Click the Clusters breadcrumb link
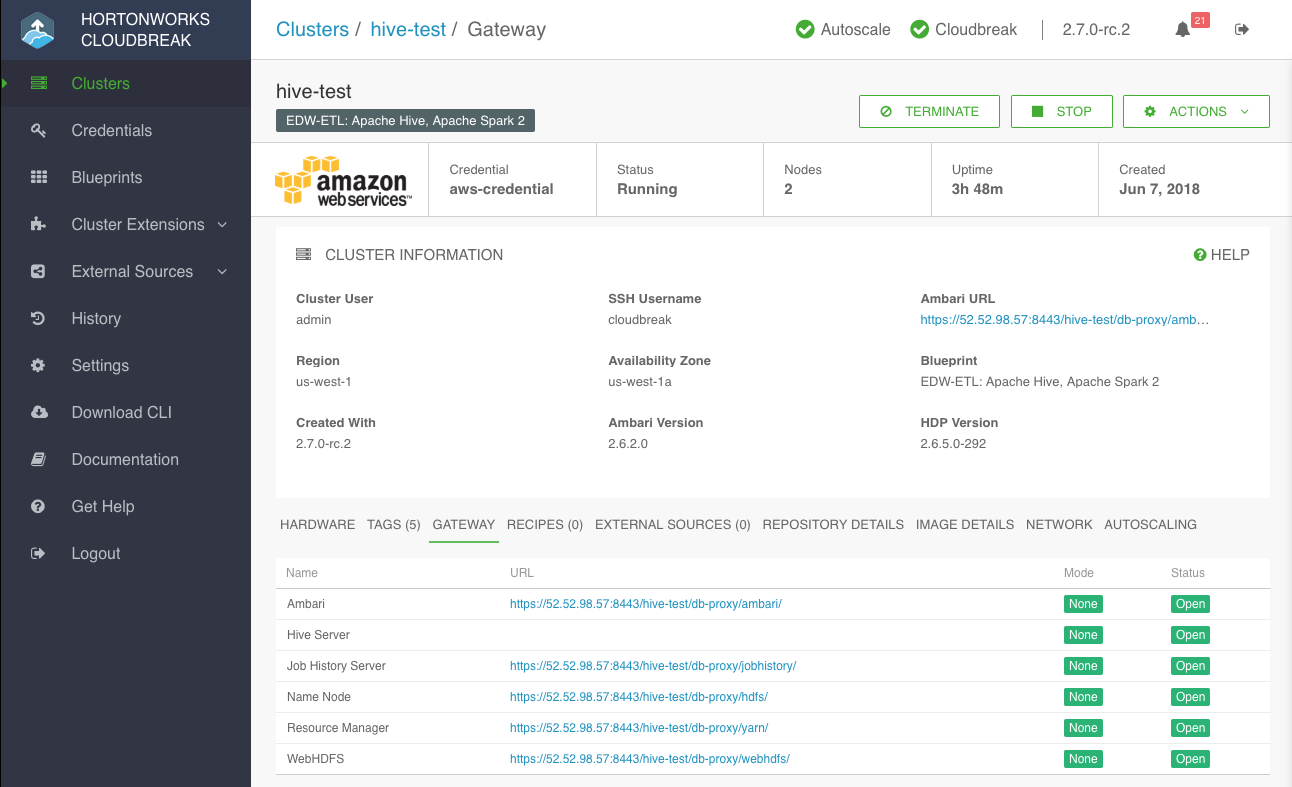This screenshot has width=1292, height=787. (x=312, y=29)
